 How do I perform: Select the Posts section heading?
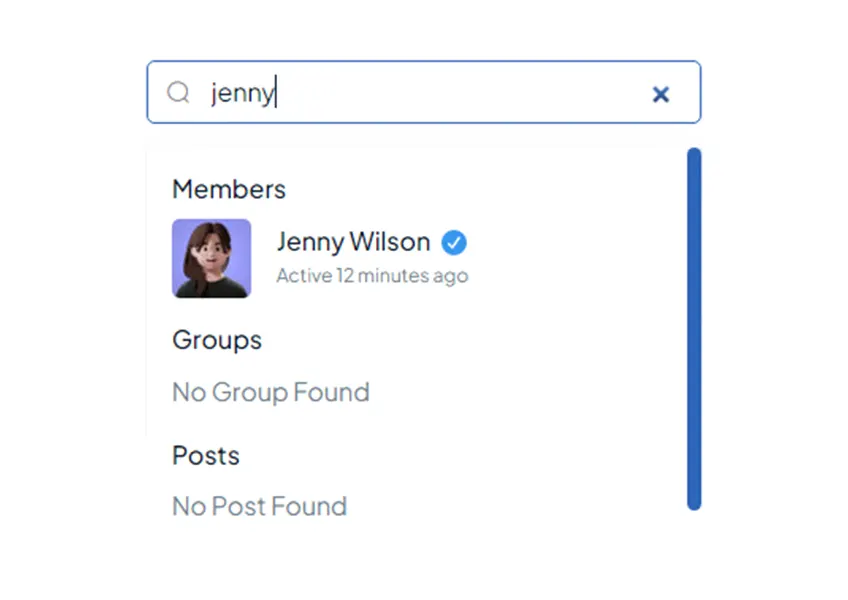click(206, 456)
